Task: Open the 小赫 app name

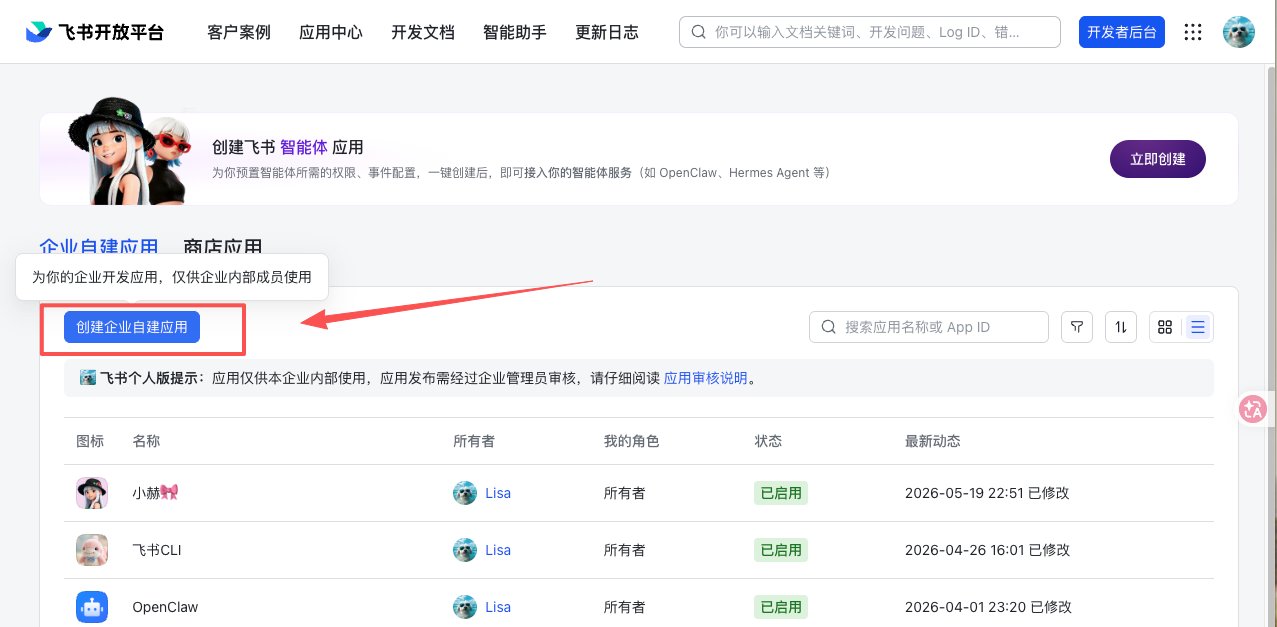Action: point(155,493)
